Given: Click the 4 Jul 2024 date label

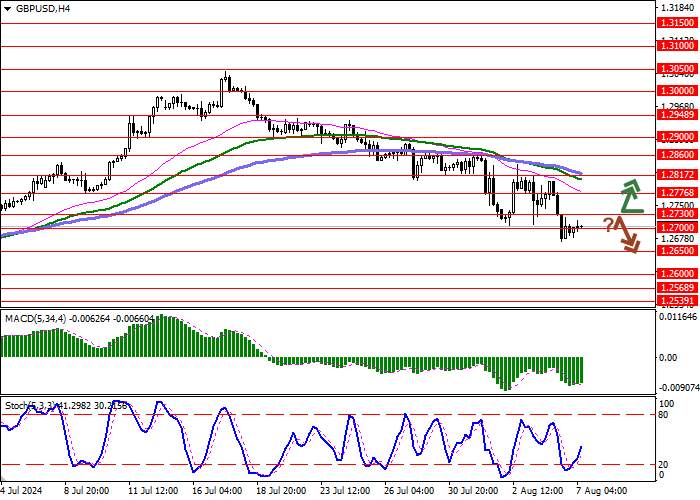Looking at the screenshot, I should click(21, 491).
